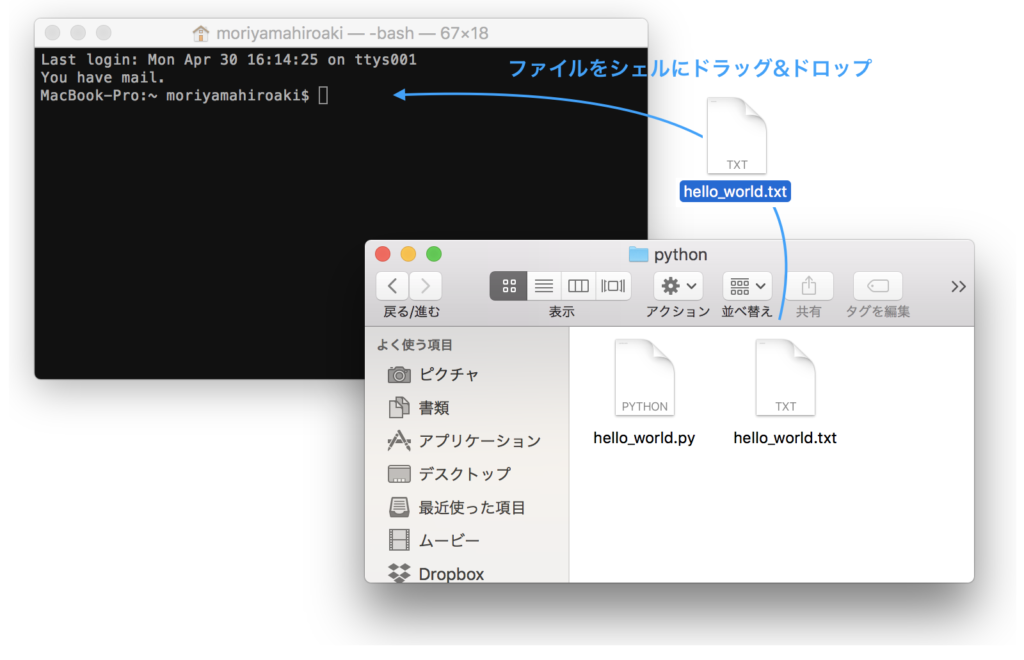
Task: Switch Finder to icon view
Action: (508, 285)
